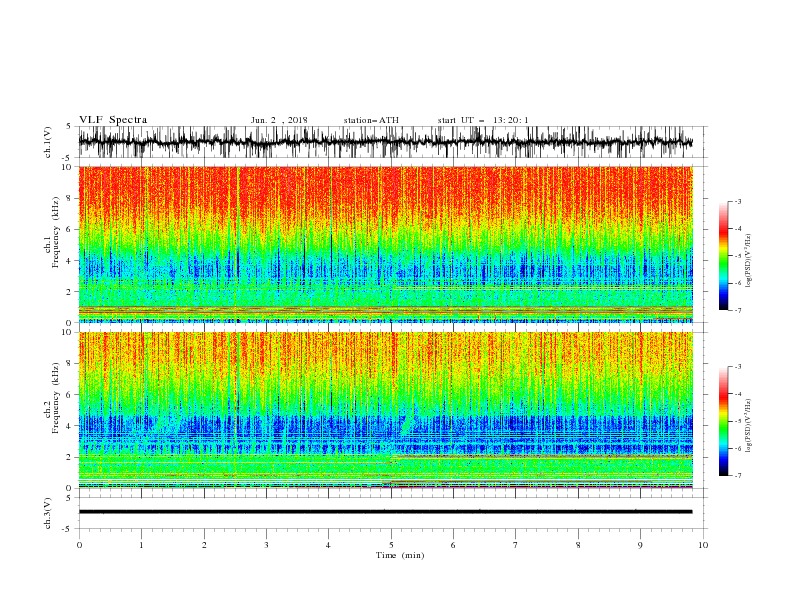792x612 pixels.
Task: Click the "ch.1(V)" axis label
Action: [x=48, y=142]
